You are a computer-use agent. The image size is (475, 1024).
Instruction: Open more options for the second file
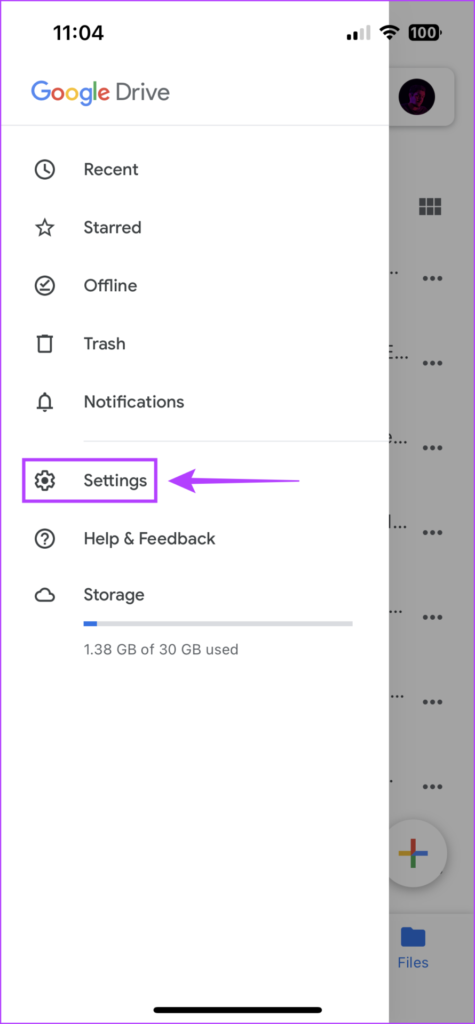click(x=433, y=363)
